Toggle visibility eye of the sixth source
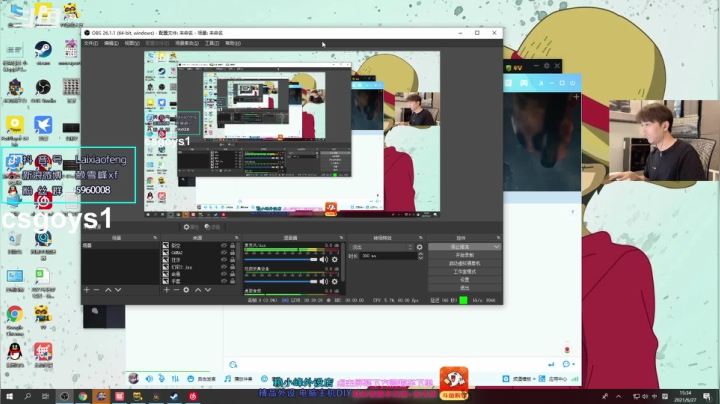 224,281
